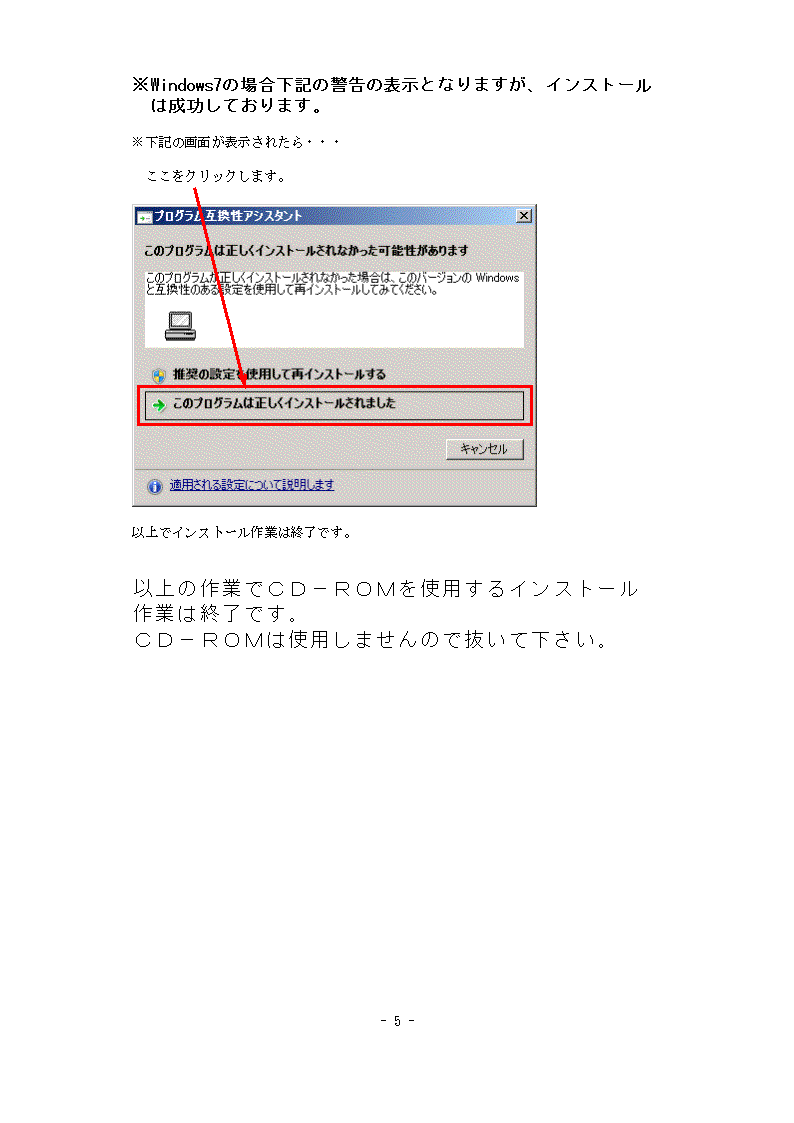The image size is (794, 1123).
Task: Click the ここをクリックします label
Action: click(x=216, y=176)
